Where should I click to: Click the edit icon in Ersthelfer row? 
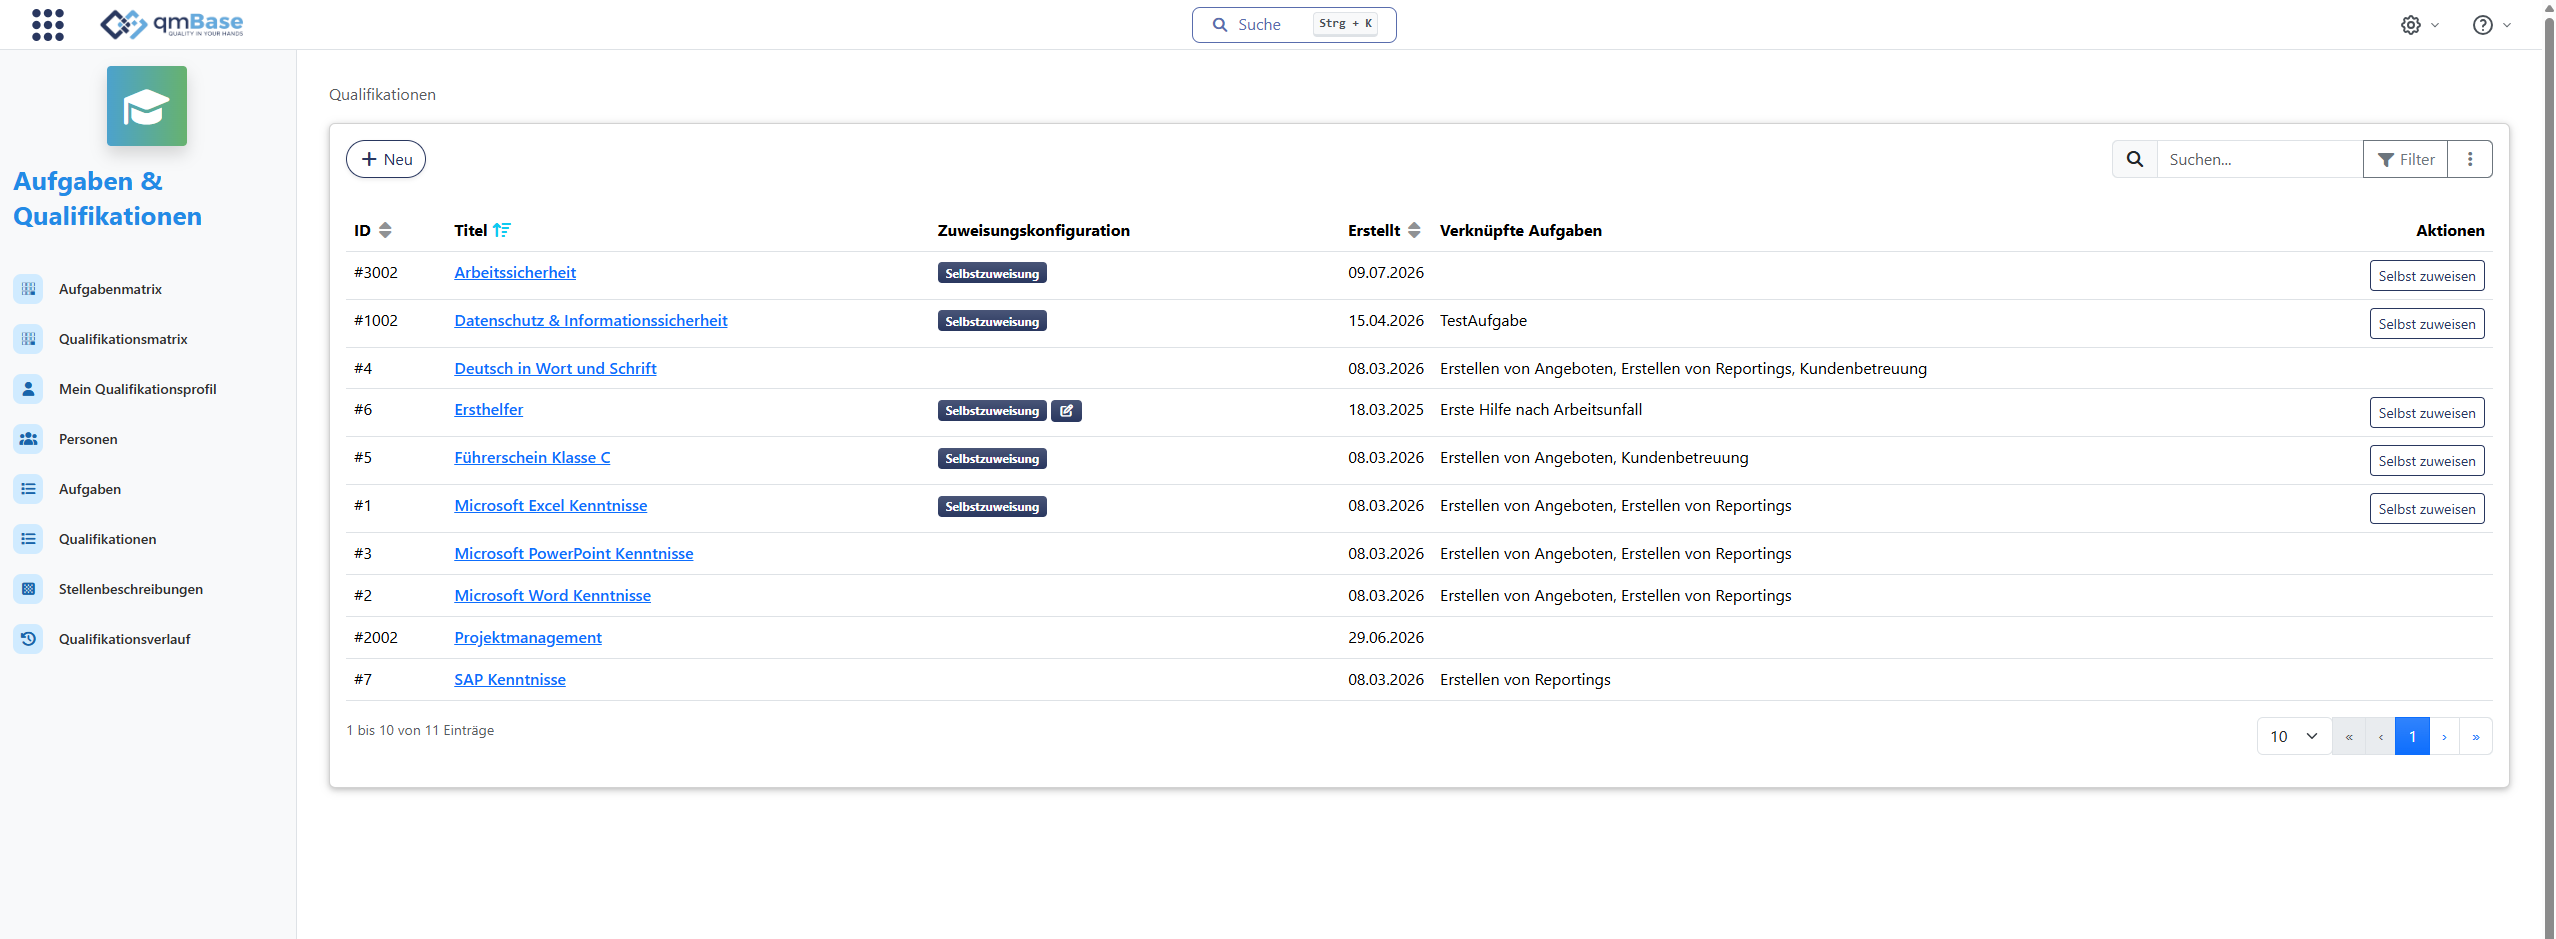point(1066,411)
